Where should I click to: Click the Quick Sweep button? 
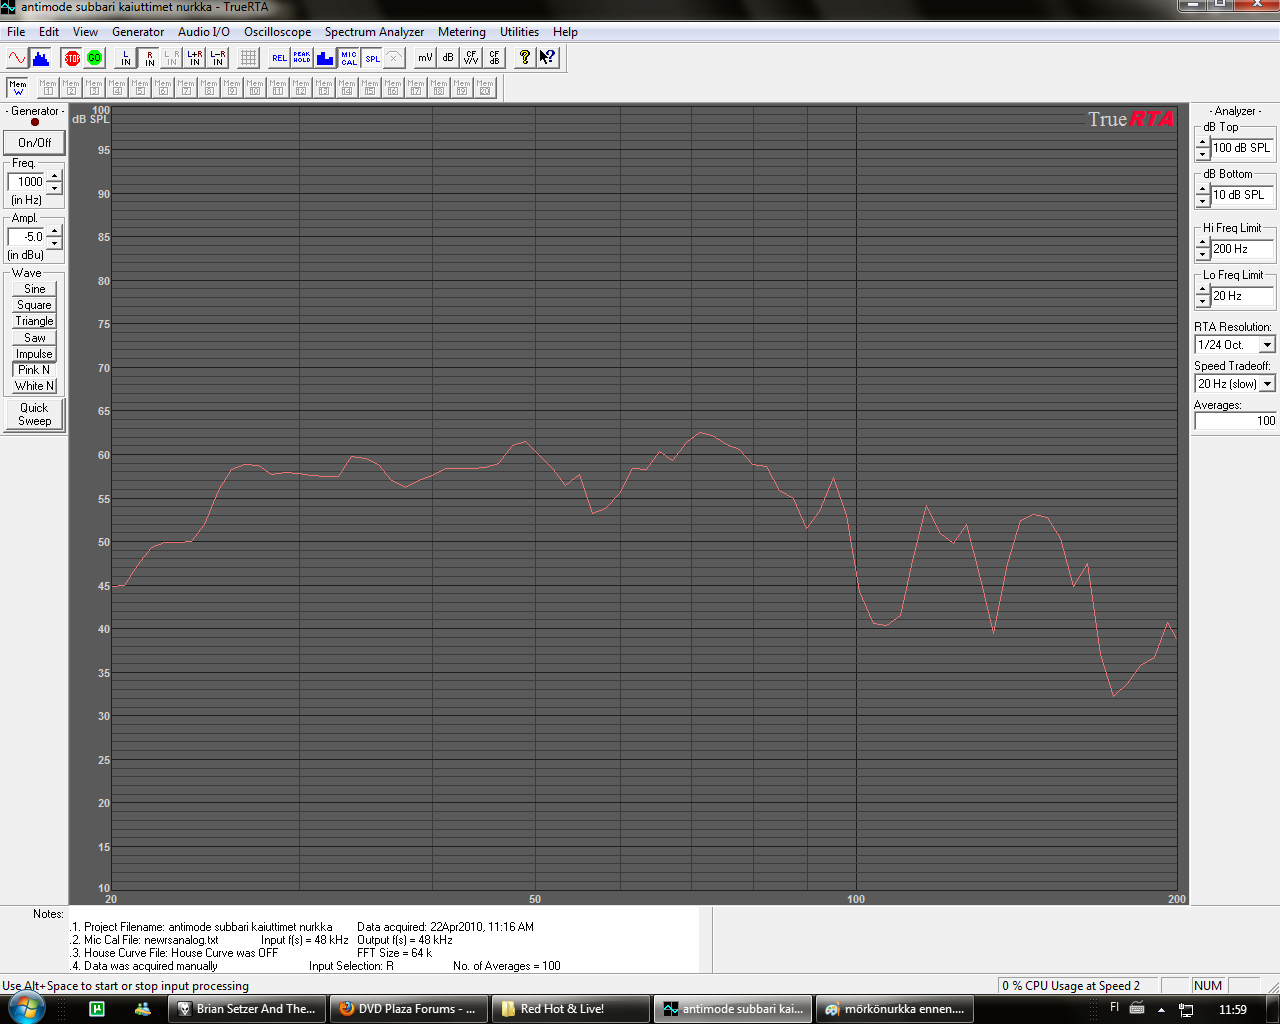pos(34,414)
